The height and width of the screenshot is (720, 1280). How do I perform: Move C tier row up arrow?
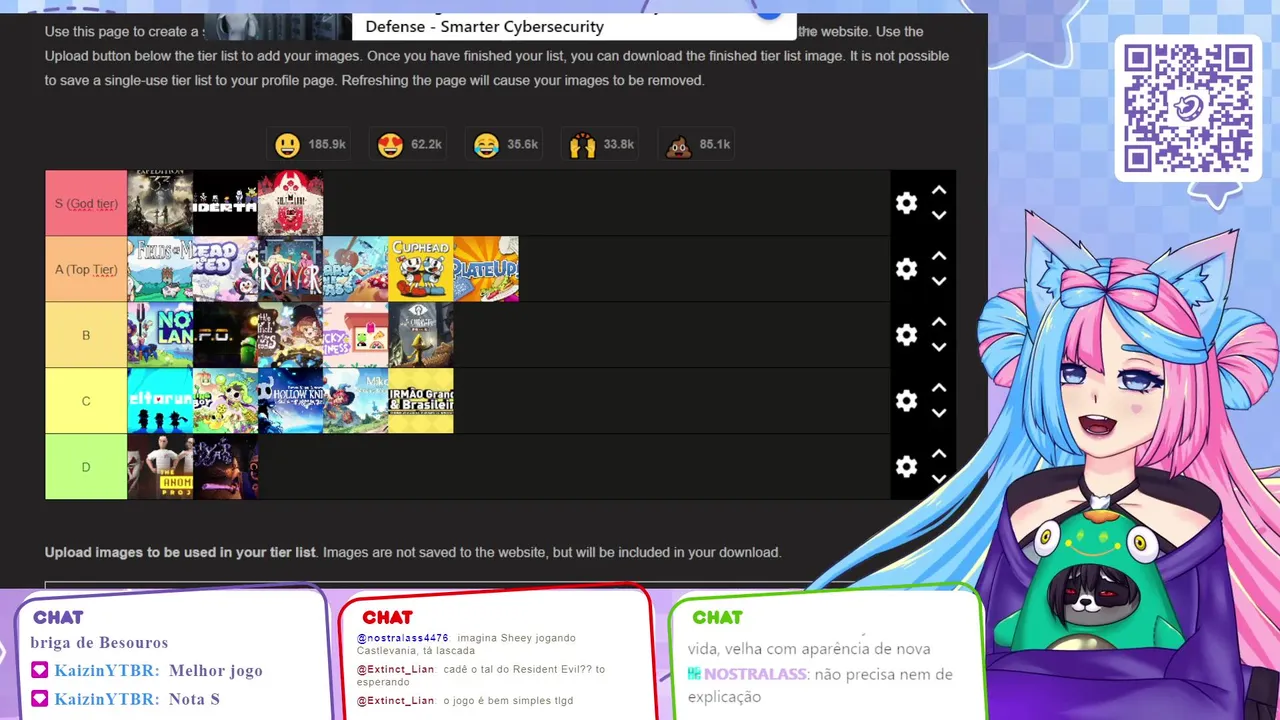tap(939, 388)
